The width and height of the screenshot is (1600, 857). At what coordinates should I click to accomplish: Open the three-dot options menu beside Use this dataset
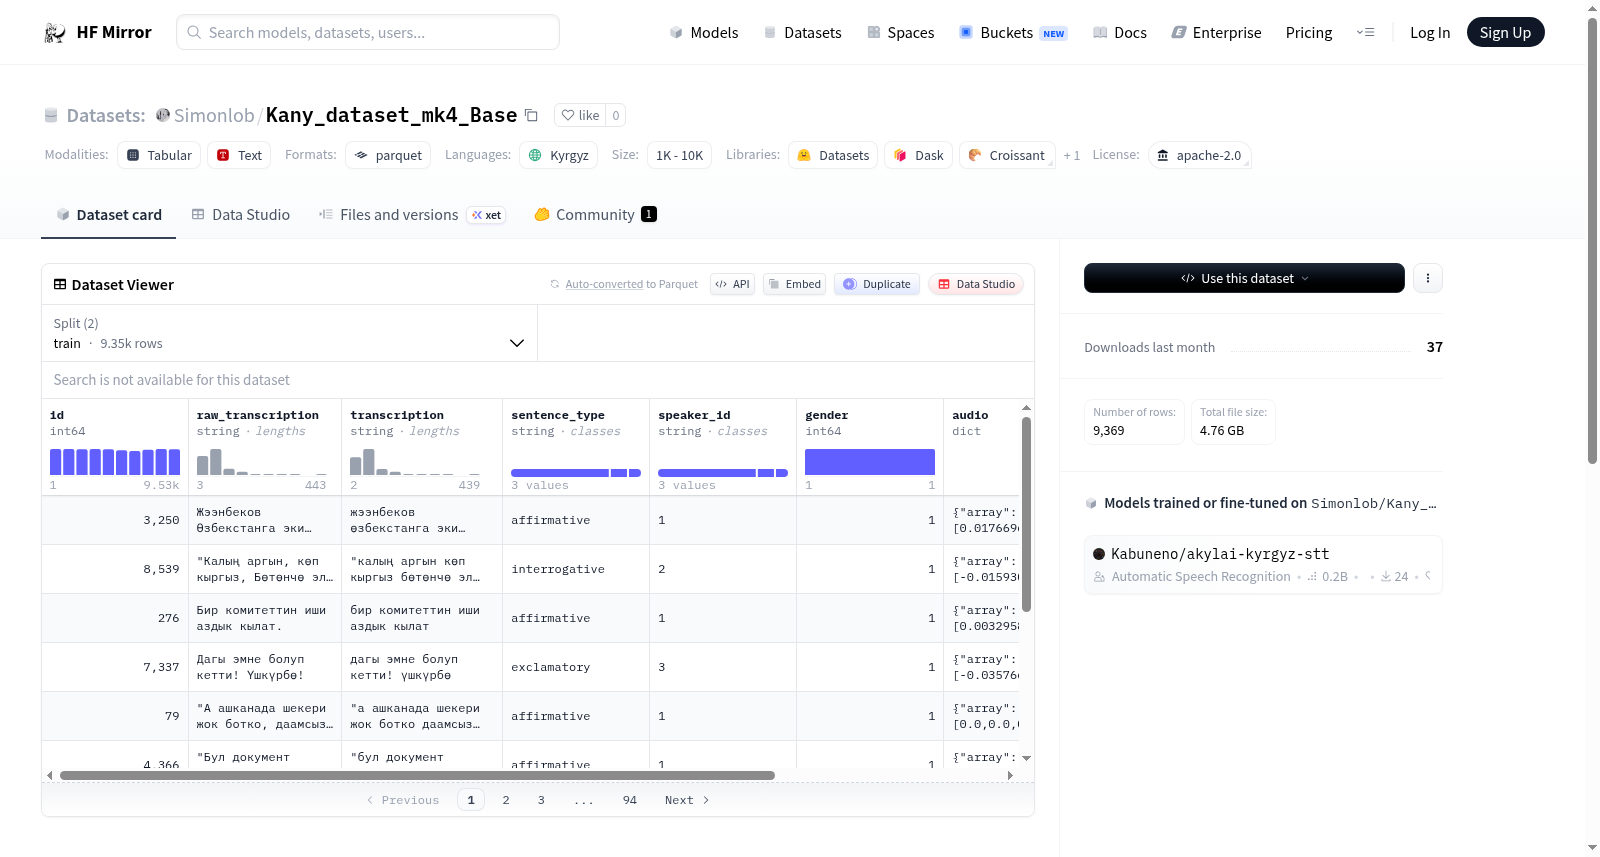[x=1428, y=278]
